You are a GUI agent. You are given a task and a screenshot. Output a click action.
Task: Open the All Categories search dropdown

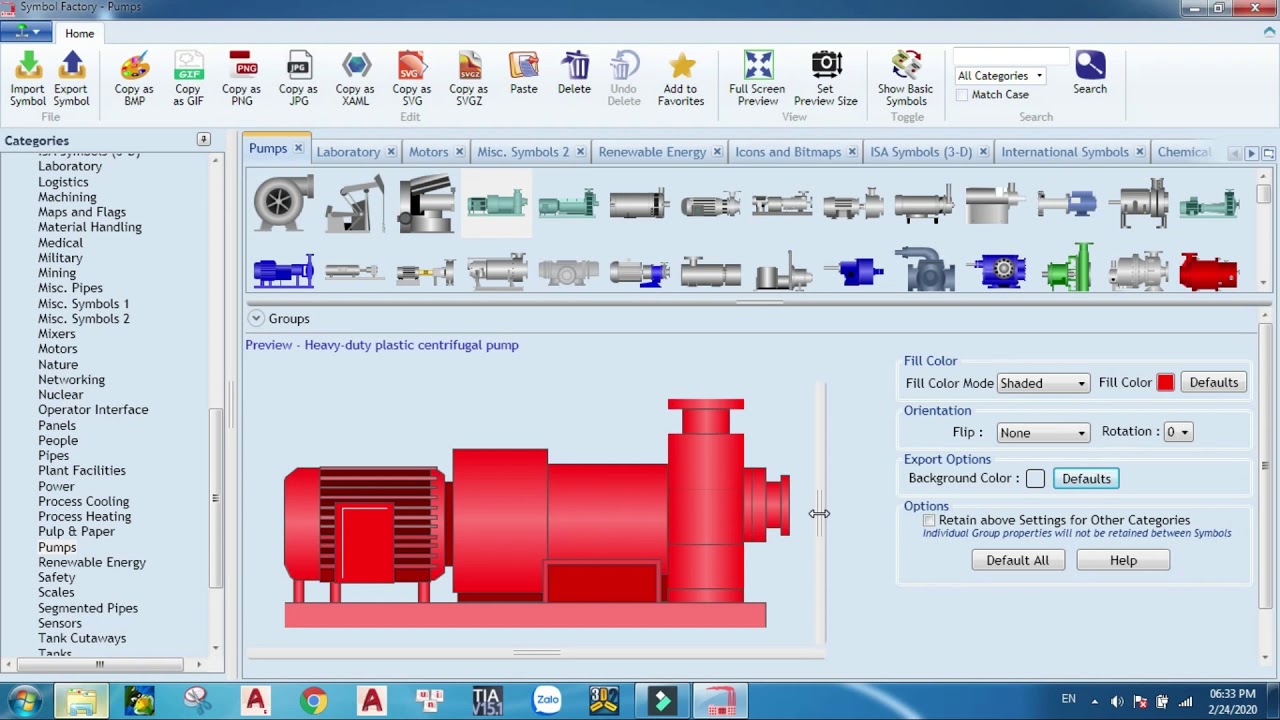click(1001, 76)
